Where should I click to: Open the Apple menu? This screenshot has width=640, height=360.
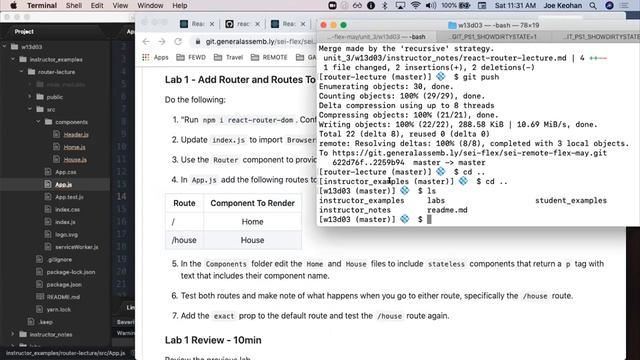13,5
